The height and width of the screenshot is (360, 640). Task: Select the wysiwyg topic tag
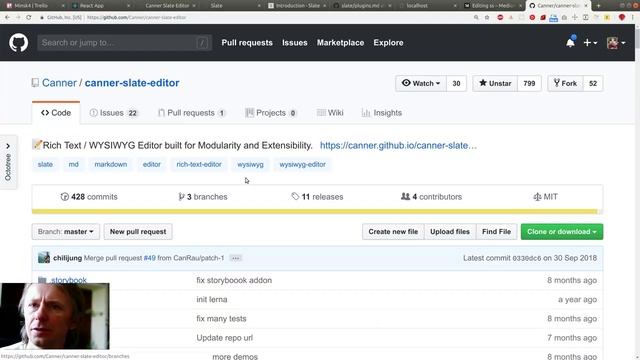coord(250,164)
